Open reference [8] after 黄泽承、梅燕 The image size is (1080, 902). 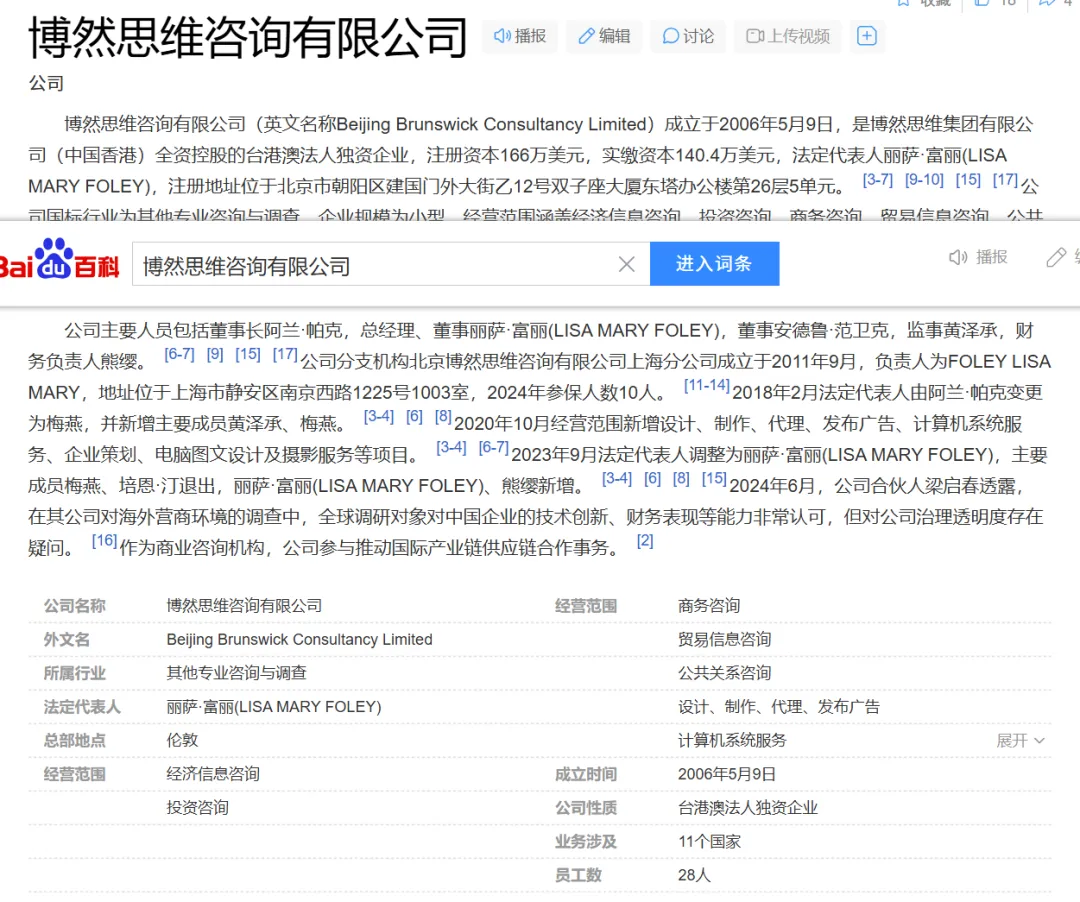(443, 417)
